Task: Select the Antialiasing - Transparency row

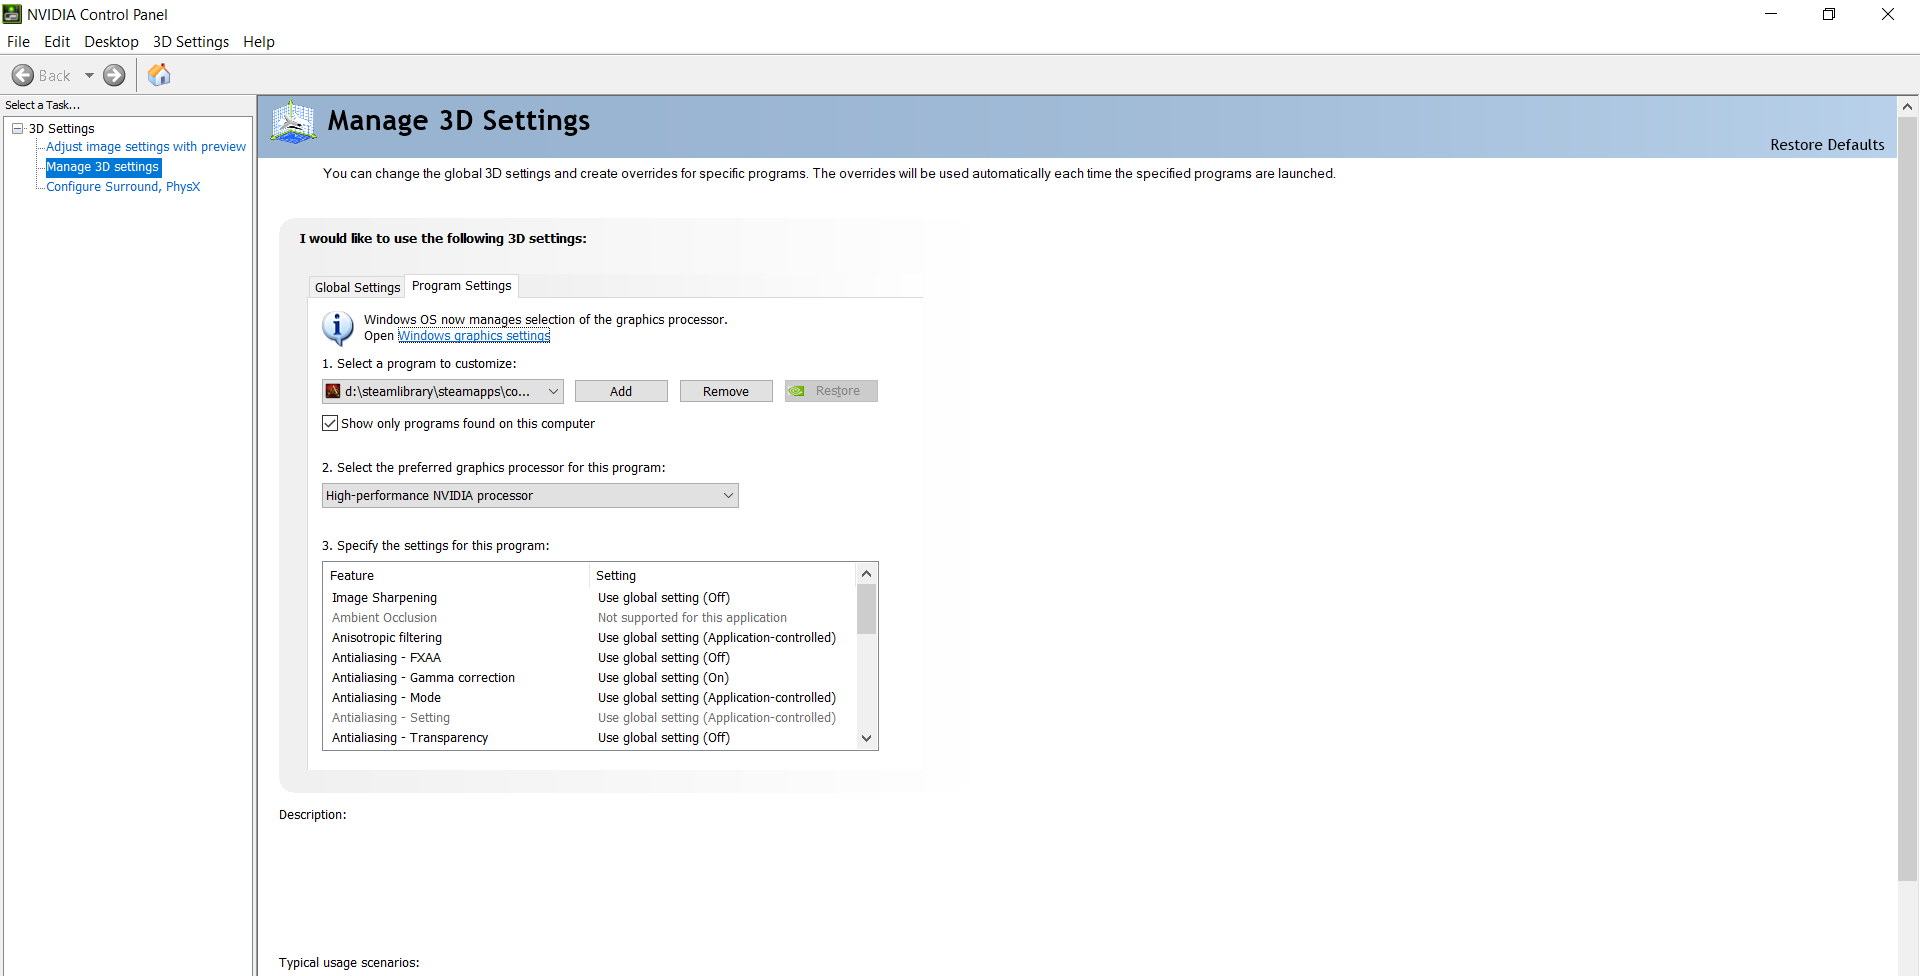Action: coord(590,738)
